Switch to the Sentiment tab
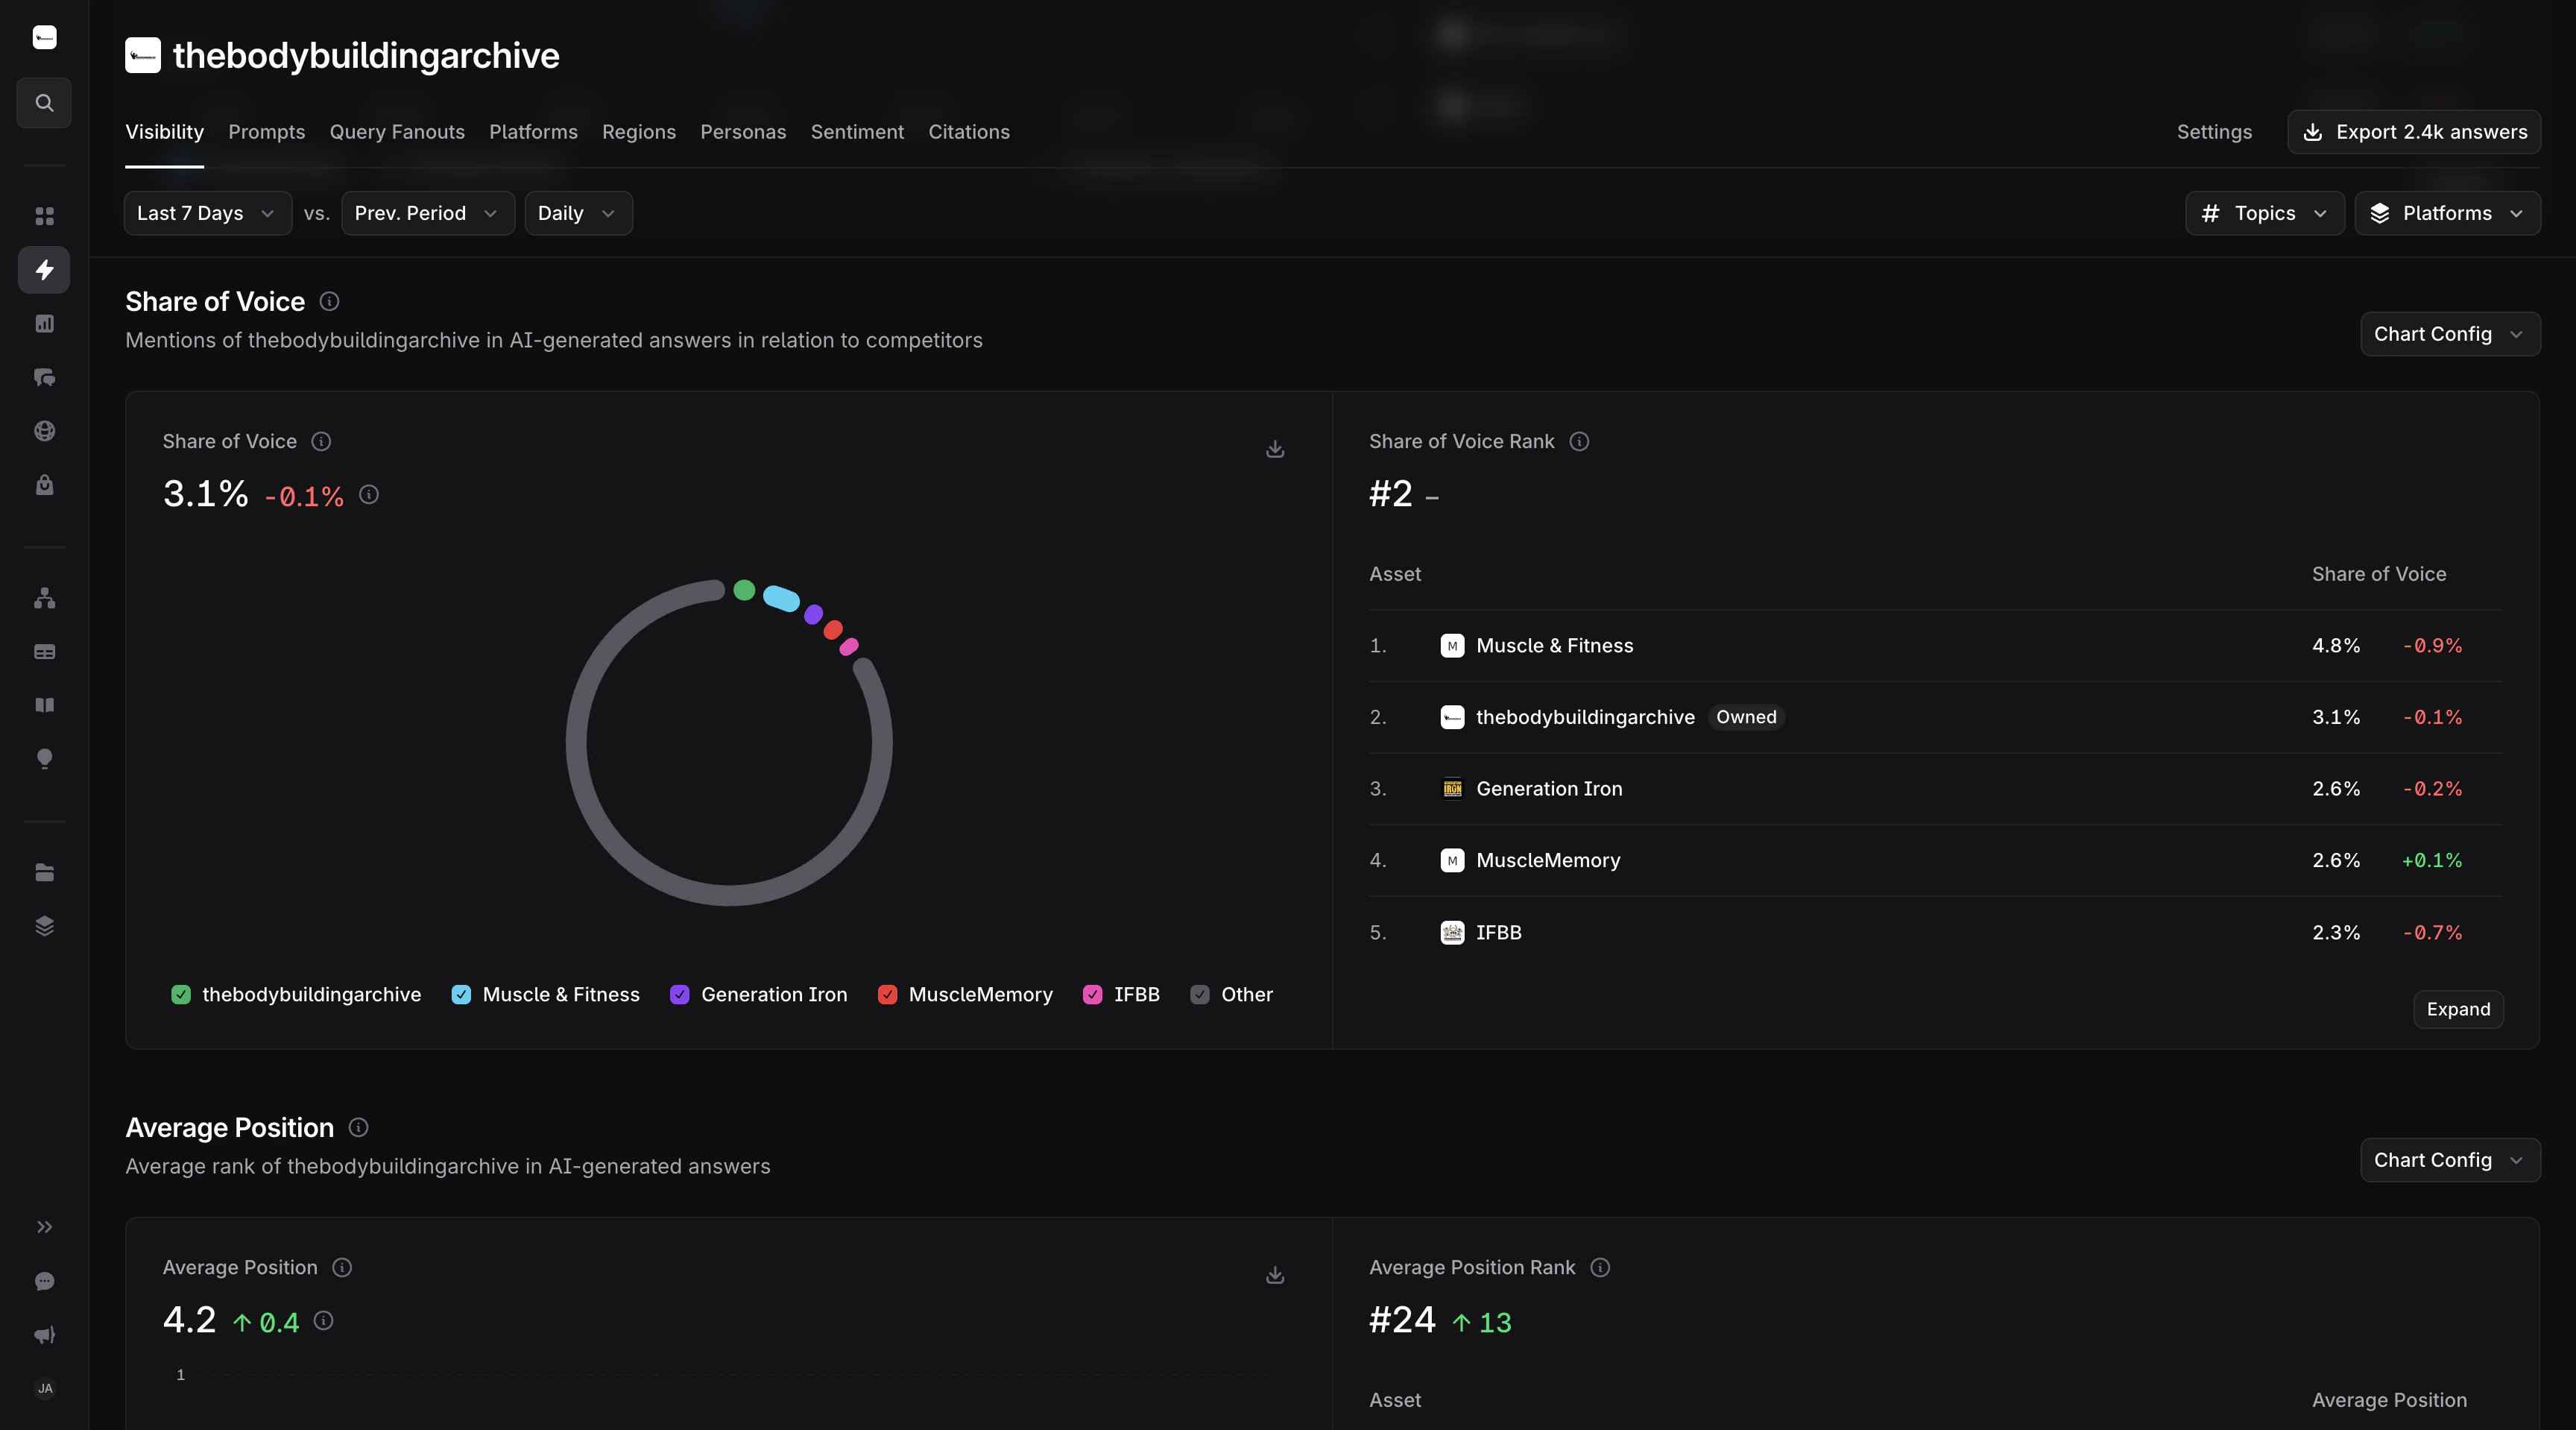The image size is (2576, 1430). pos(857,132)
